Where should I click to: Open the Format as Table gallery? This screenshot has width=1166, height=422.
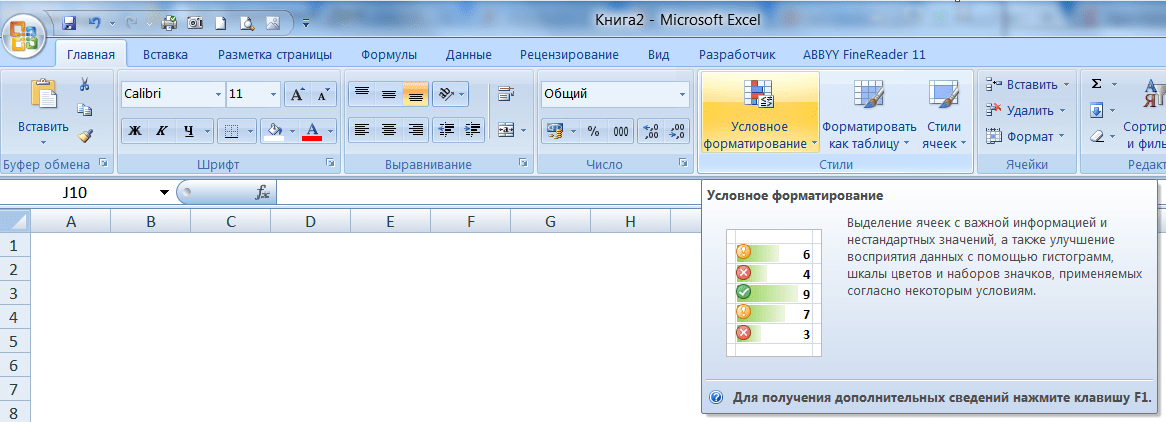pos(868,118)
